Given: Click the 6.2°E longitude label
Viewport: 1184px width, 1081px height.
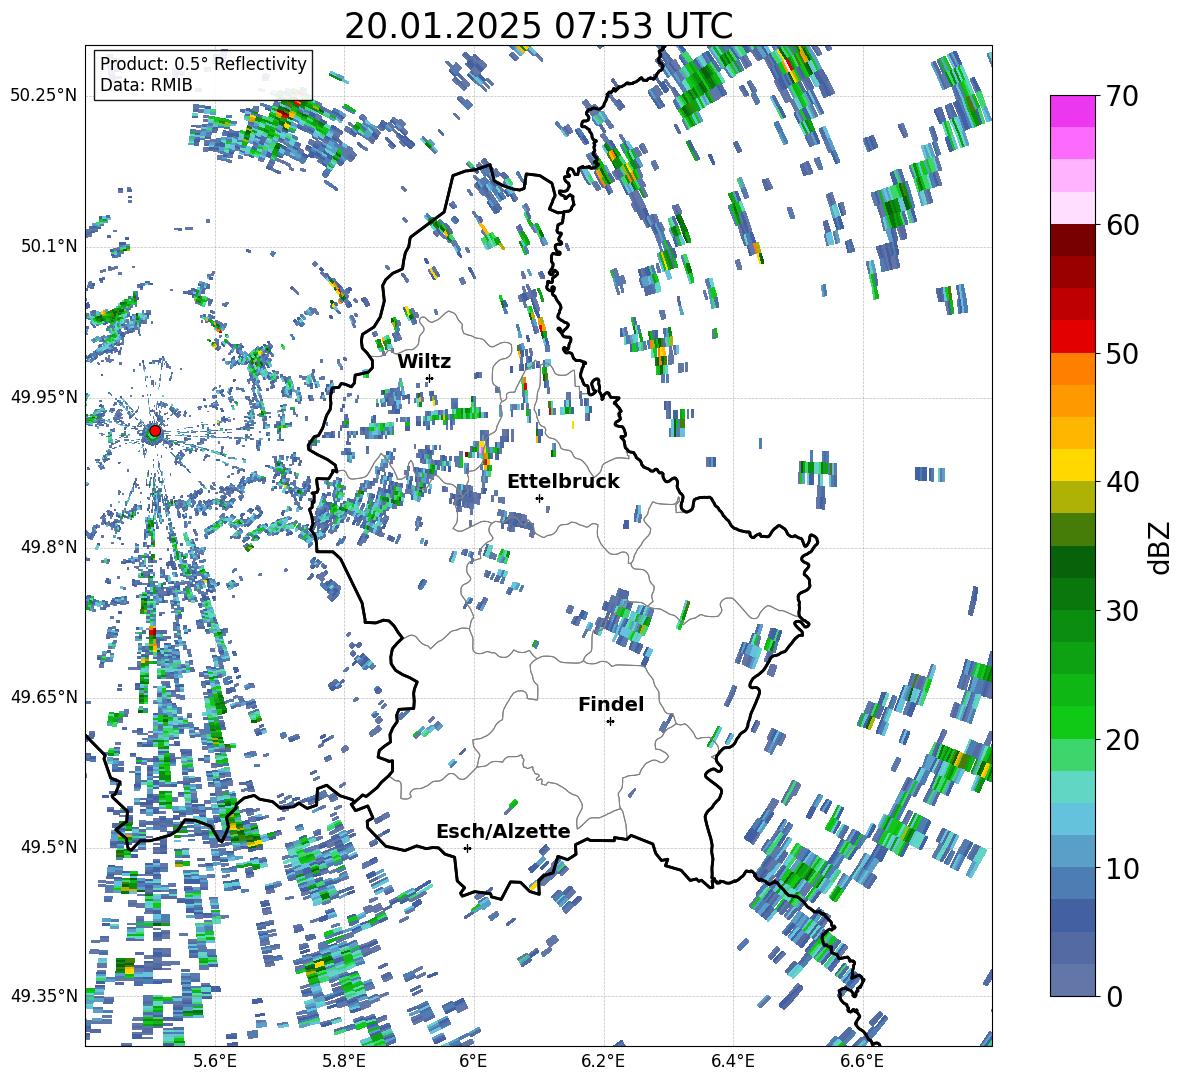Looking at the screenshot, I should click(x=603, y=1061).
